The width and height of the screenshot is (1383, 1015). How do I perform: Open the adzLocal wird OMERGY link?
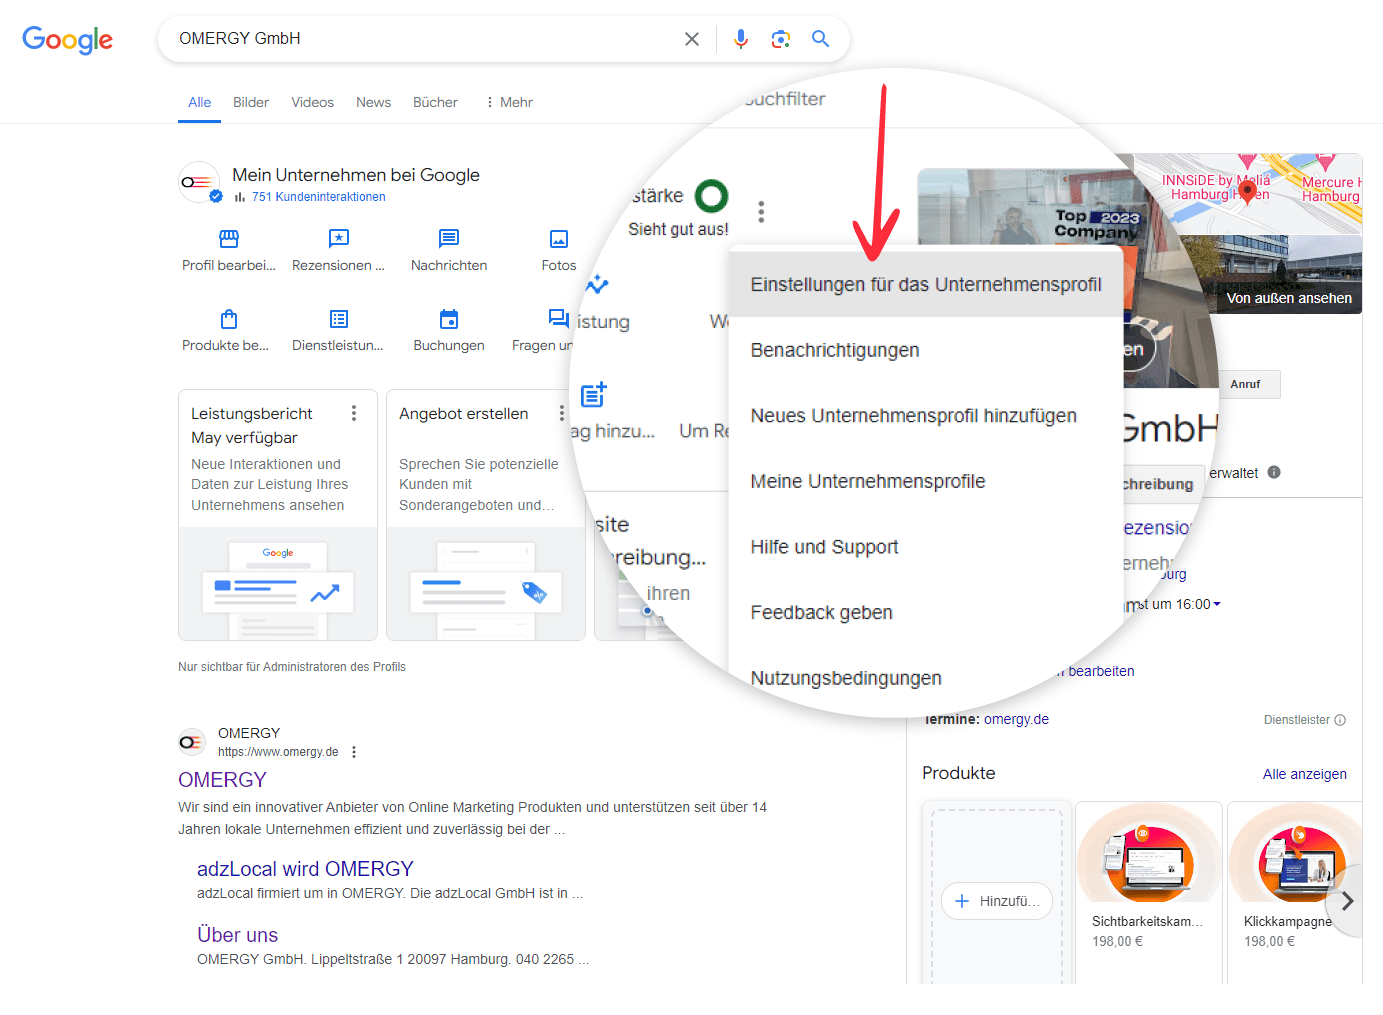point(305,869)
